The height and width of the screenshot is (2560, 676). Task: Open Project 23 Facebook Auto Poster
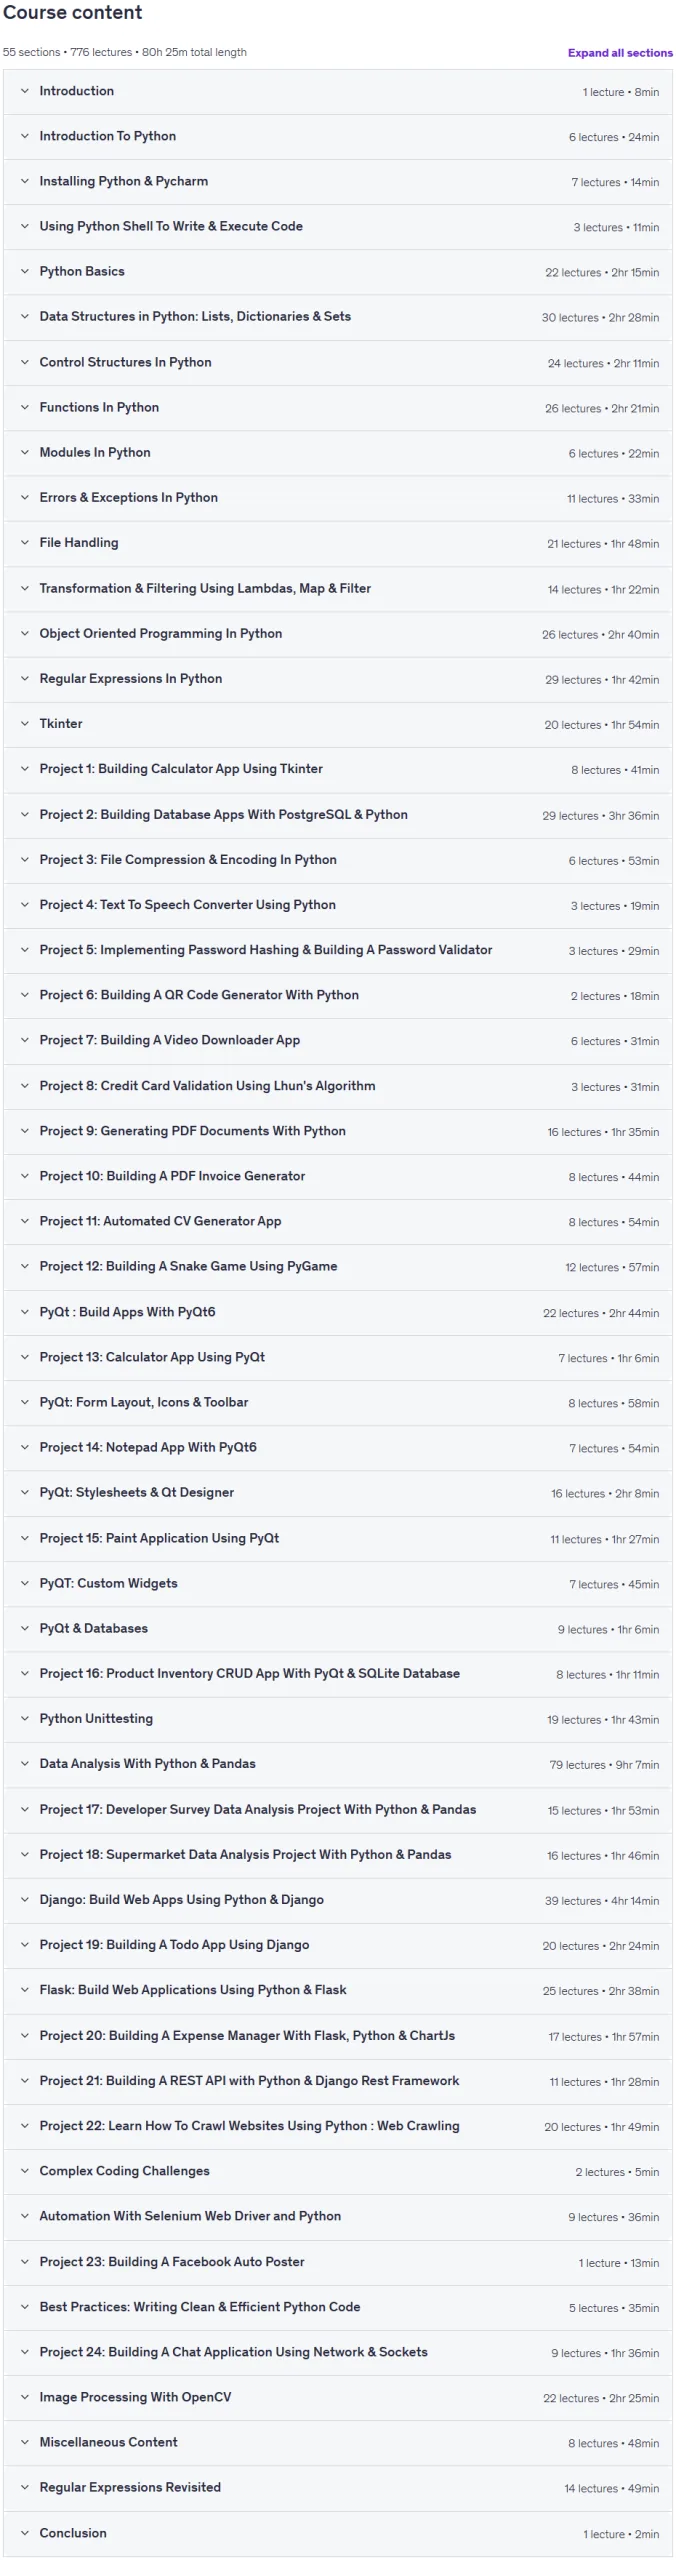click(338, 2261)
